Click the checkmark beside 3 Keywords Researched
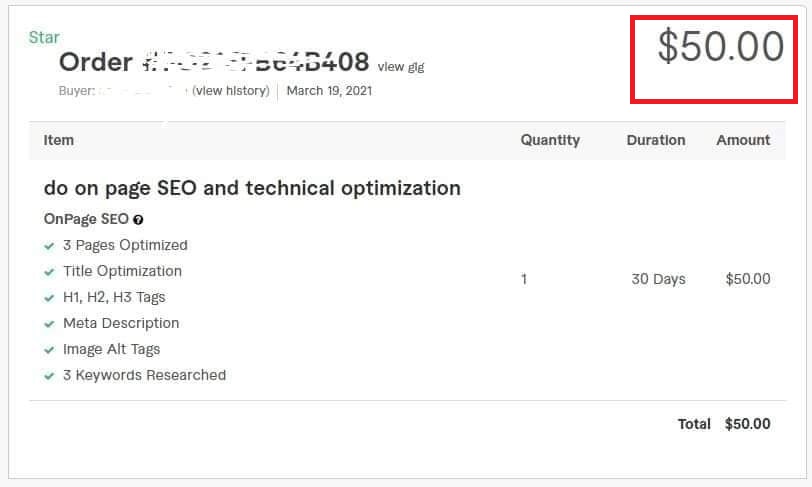The height and width of the screenshot is (487, 812). click(49, 376)
